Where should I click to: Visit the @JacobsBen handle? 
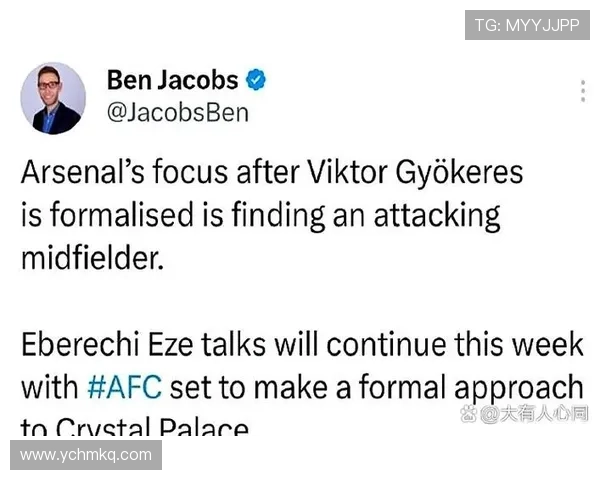click(x=177, y=112)
